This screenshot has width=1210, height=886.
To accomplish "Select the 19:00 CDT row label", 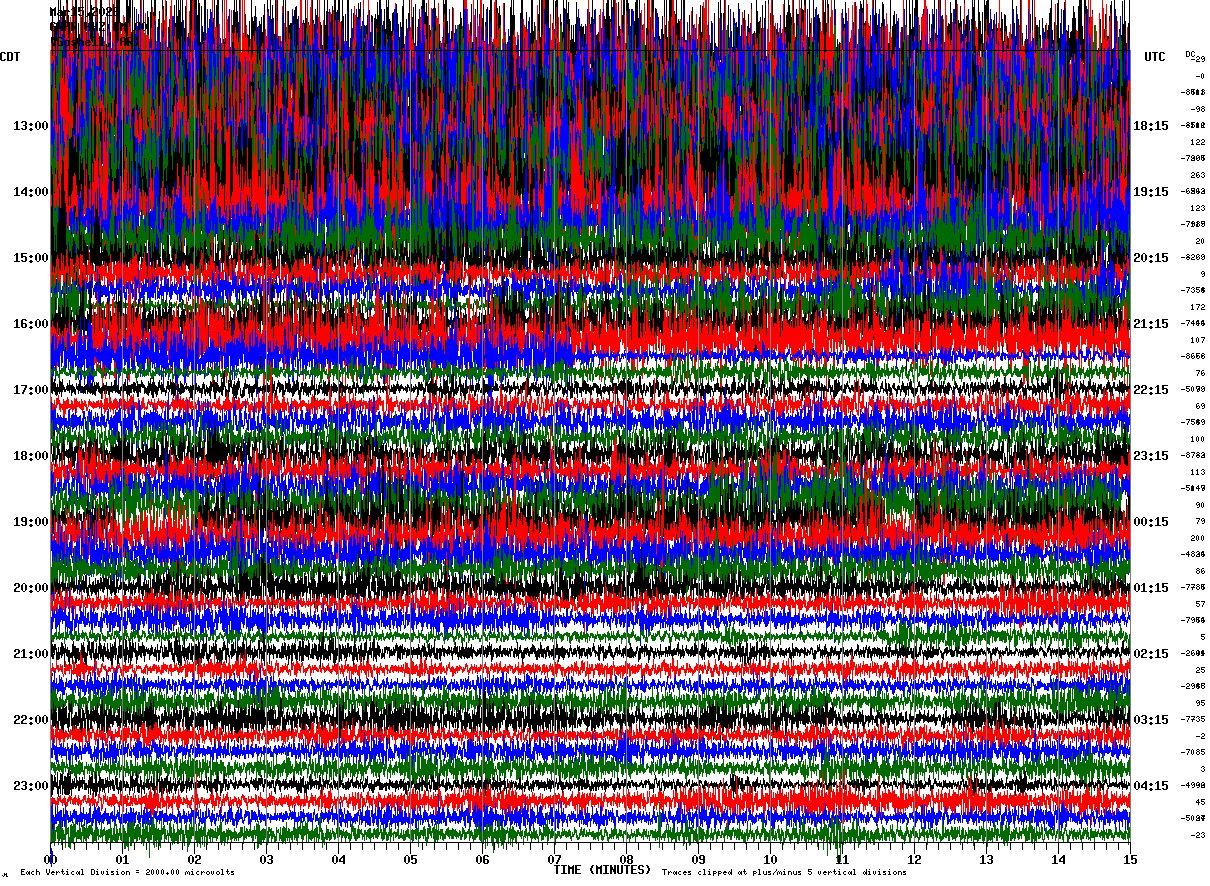I will coord(31,522).
